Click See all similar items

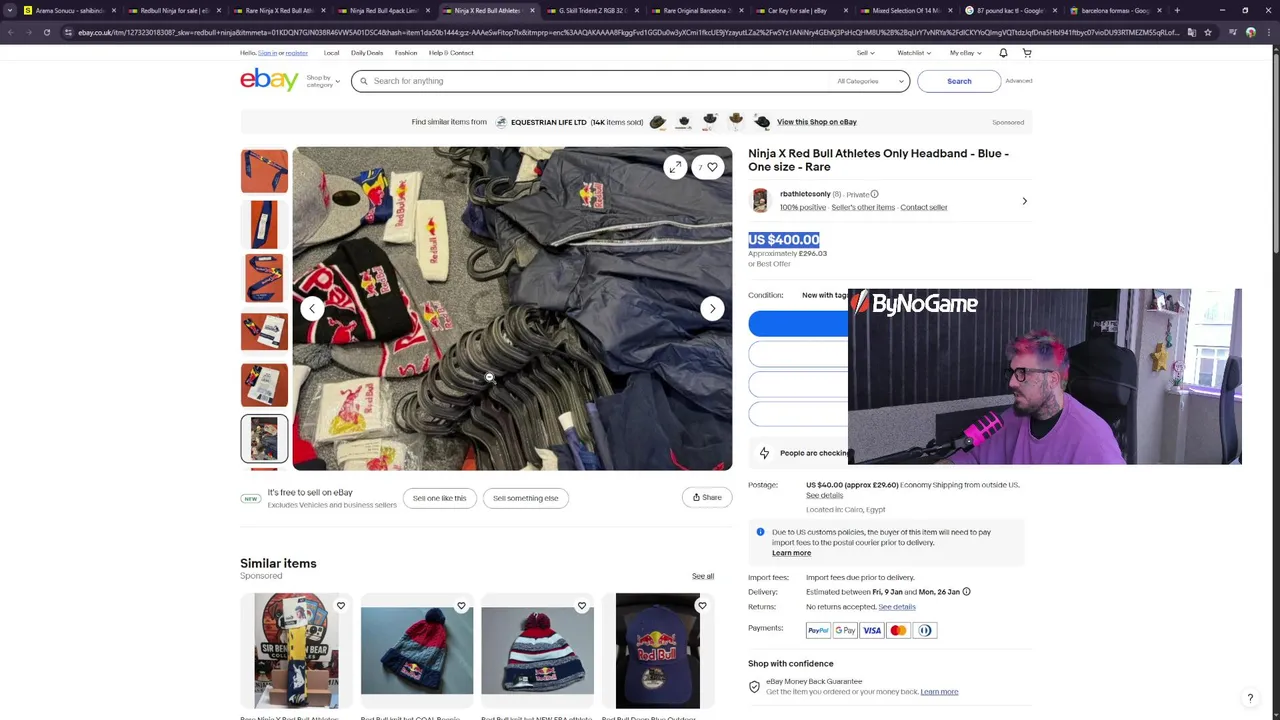[x=703, y=576]
